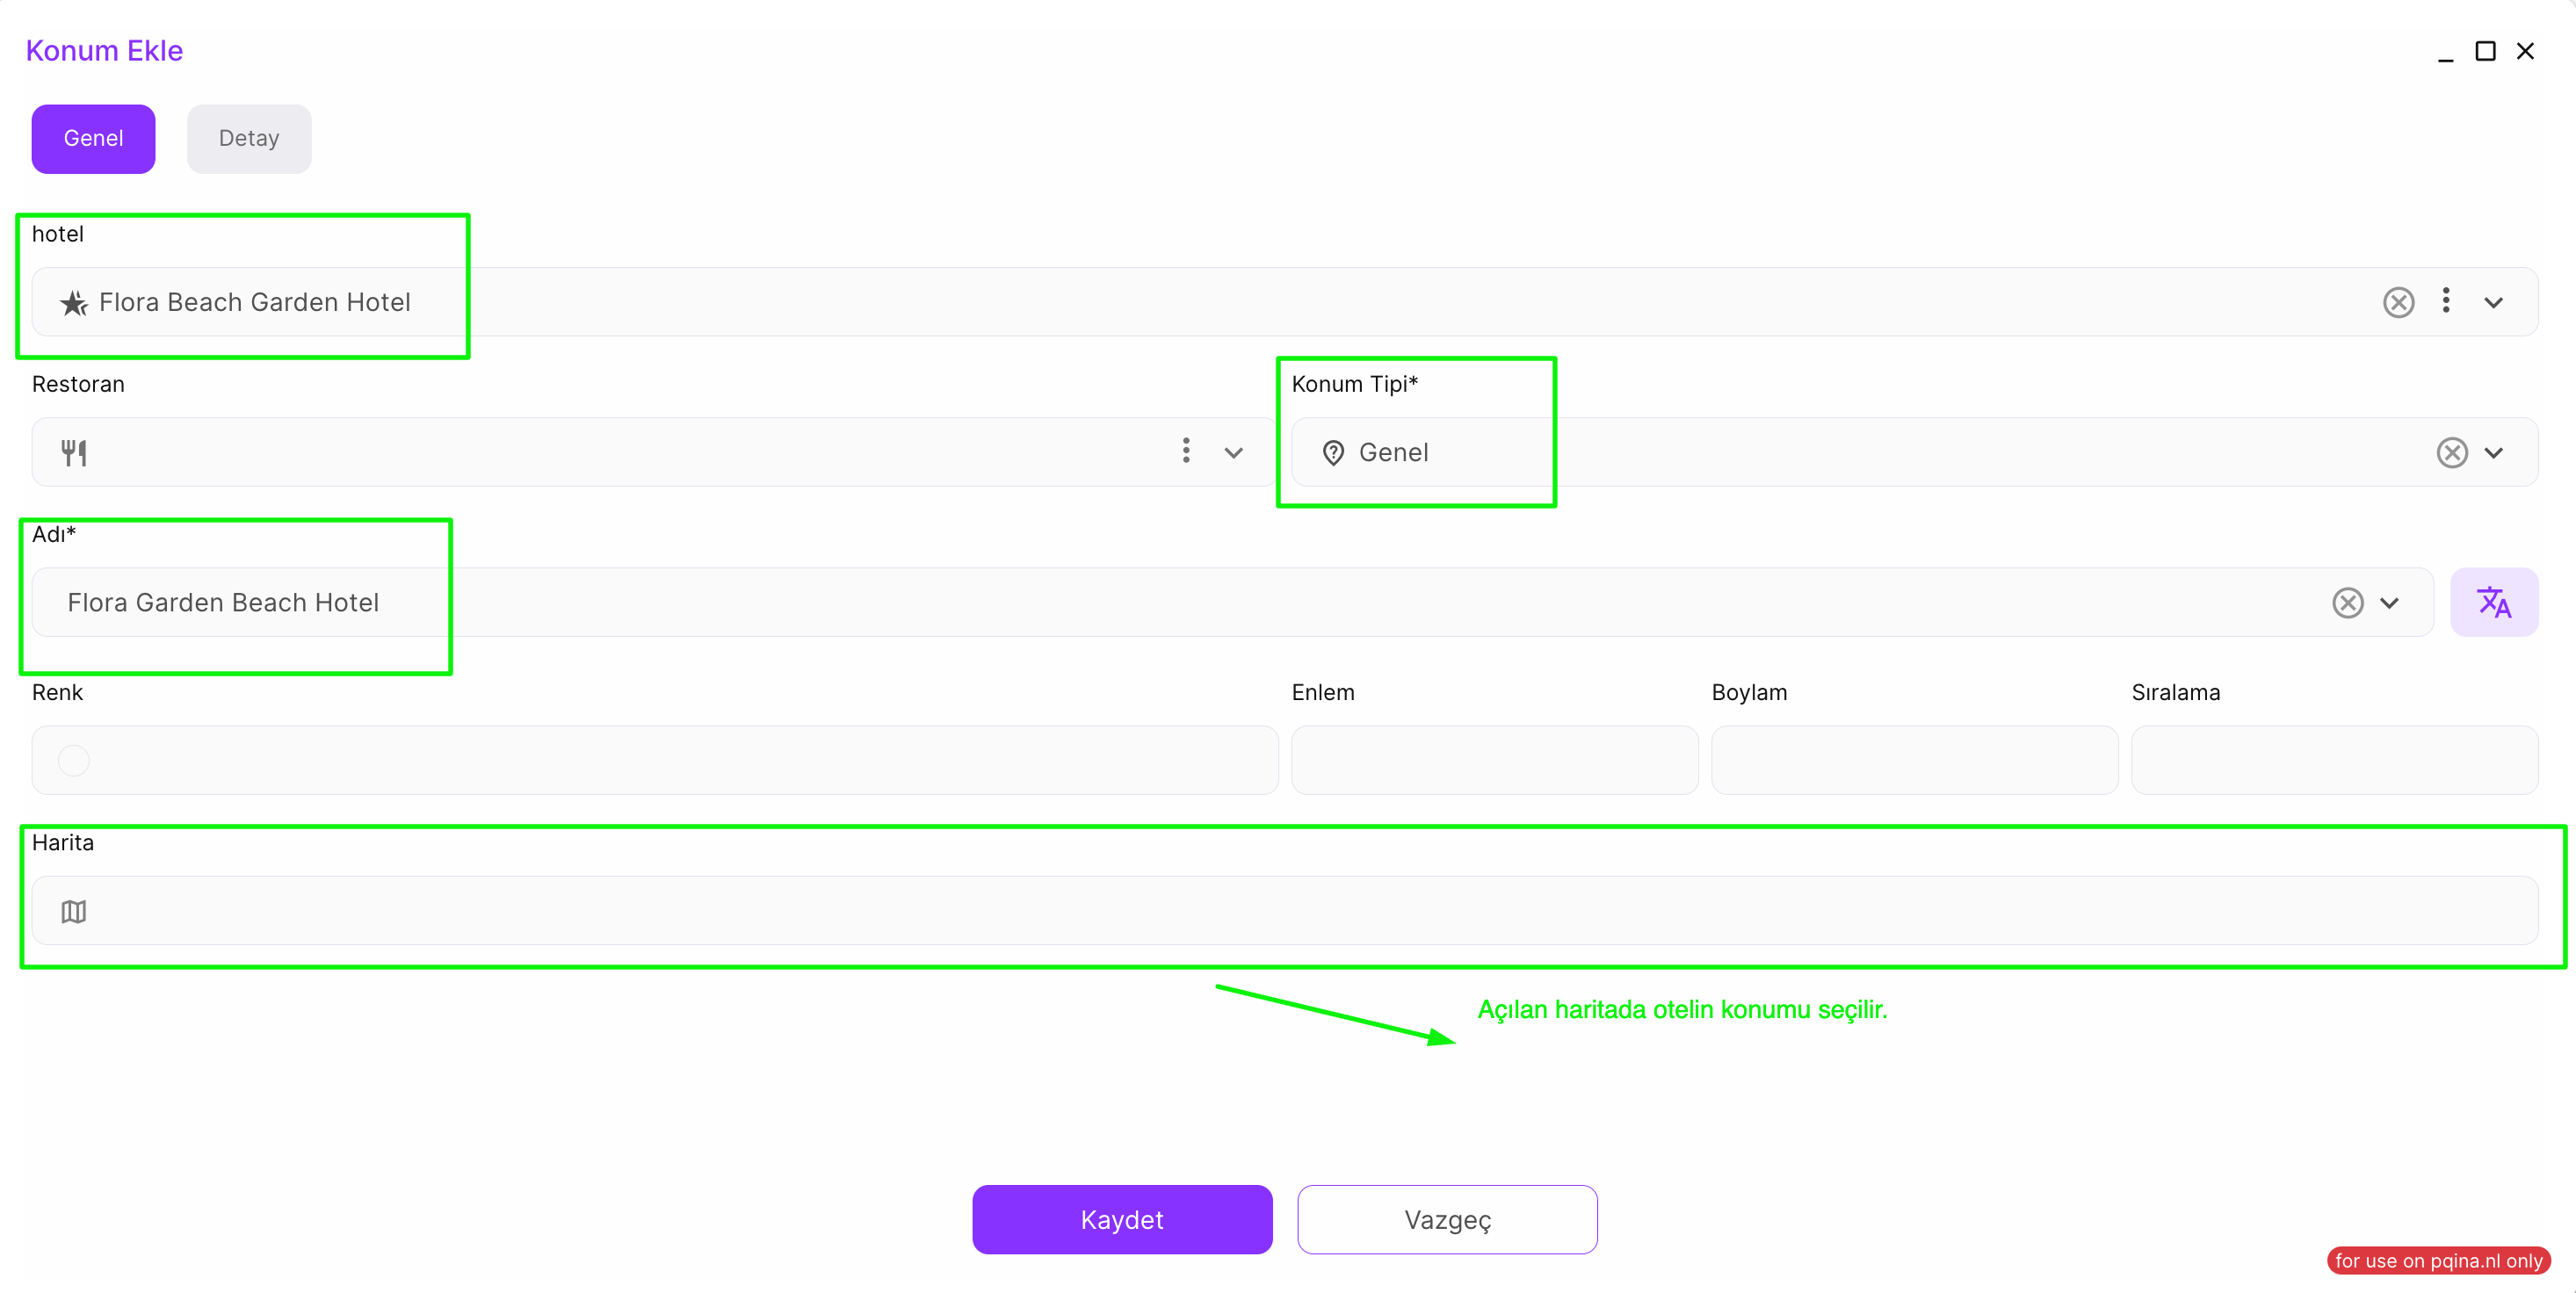
Task: Click into the Enlem input field
Action: coord(1494,761)
